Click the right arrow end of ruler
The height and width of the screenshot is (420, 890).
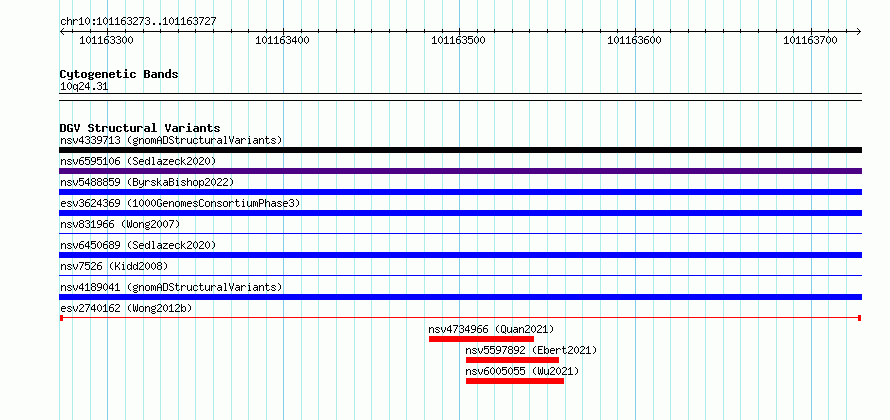click(859, 31)
